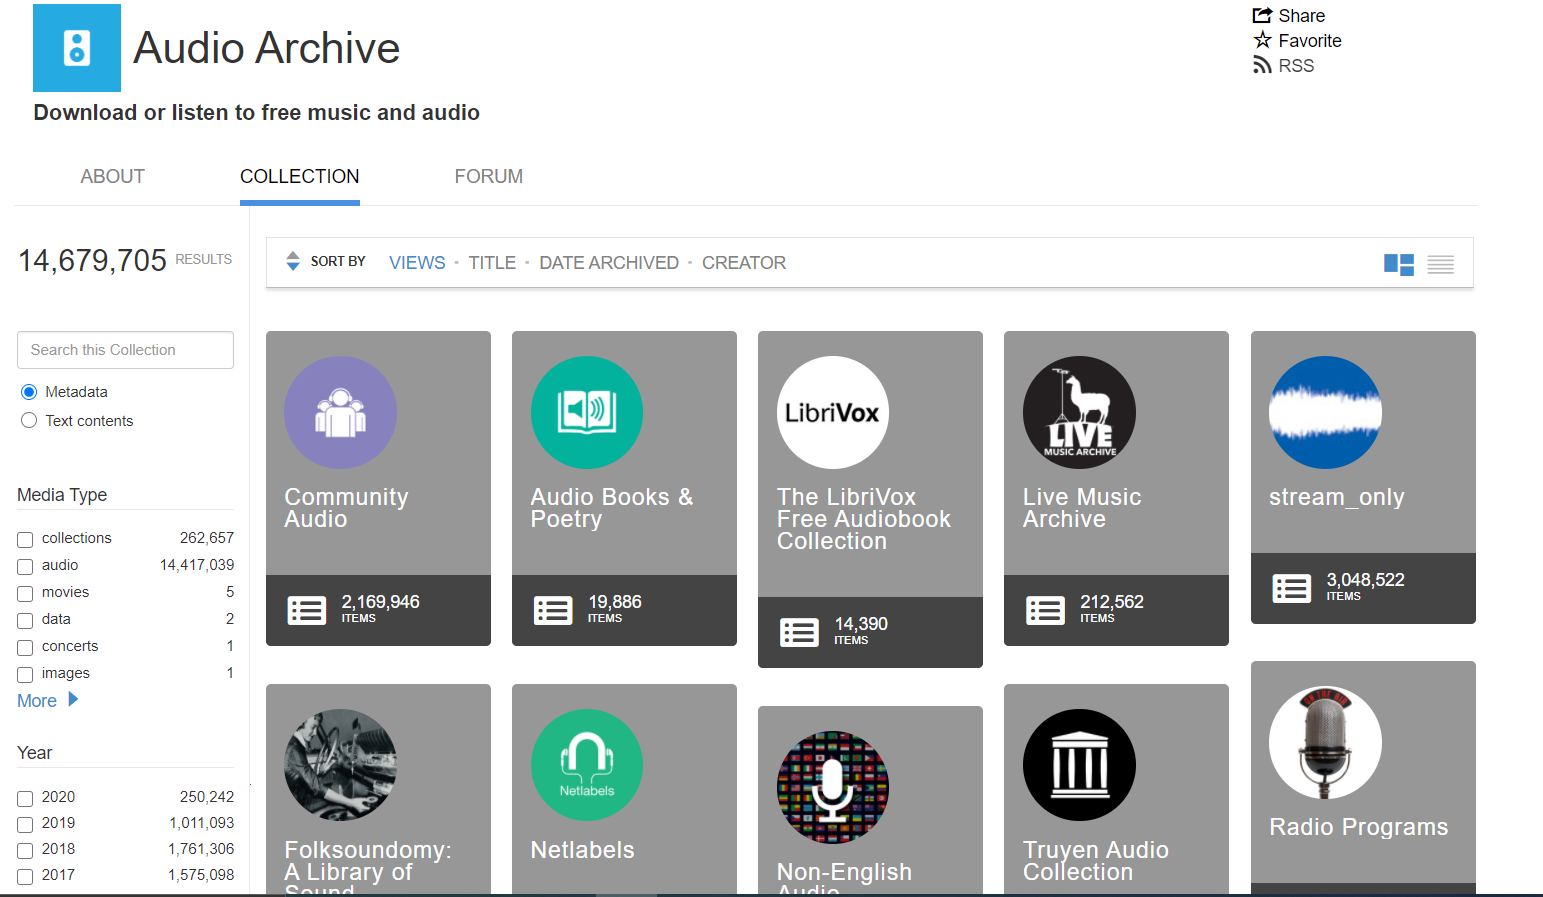Click the Share link text
This screenshot has height=897, width=1543.
click(x=1301, y=15)
